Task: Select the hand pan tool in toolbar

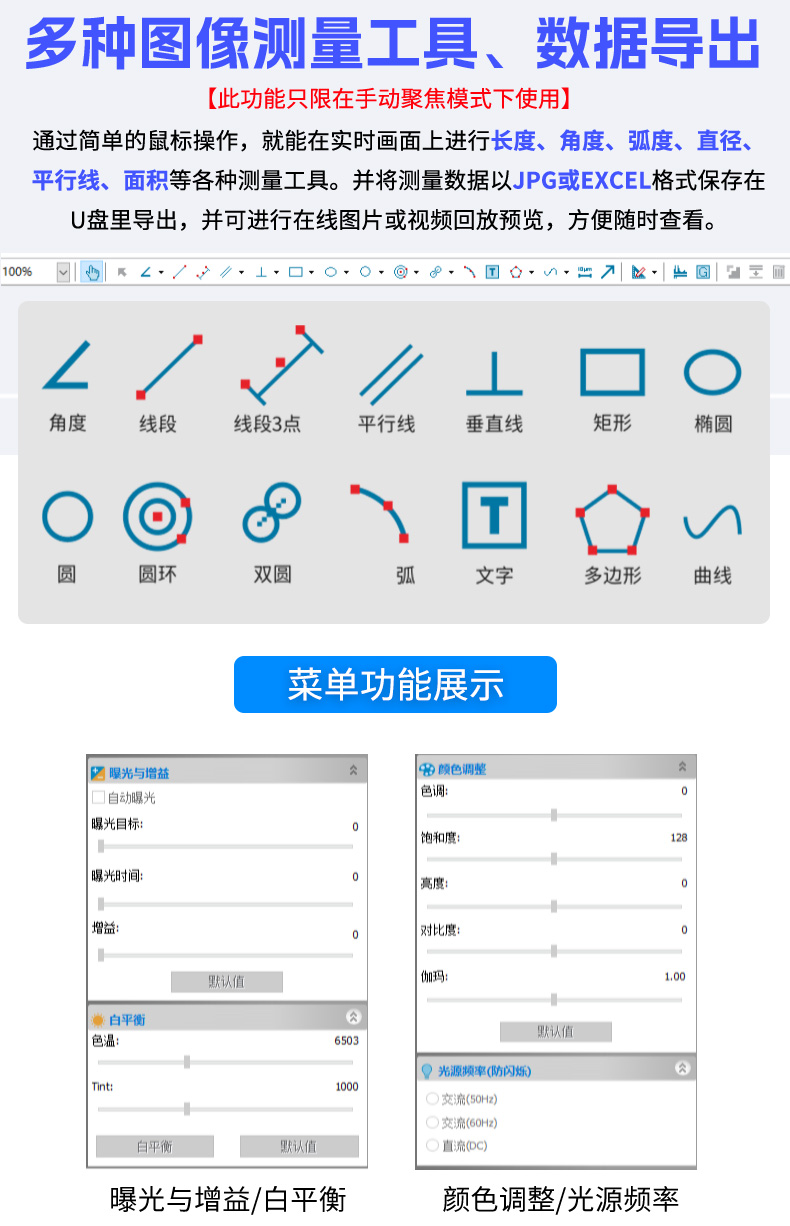Action: pos(92,272)
